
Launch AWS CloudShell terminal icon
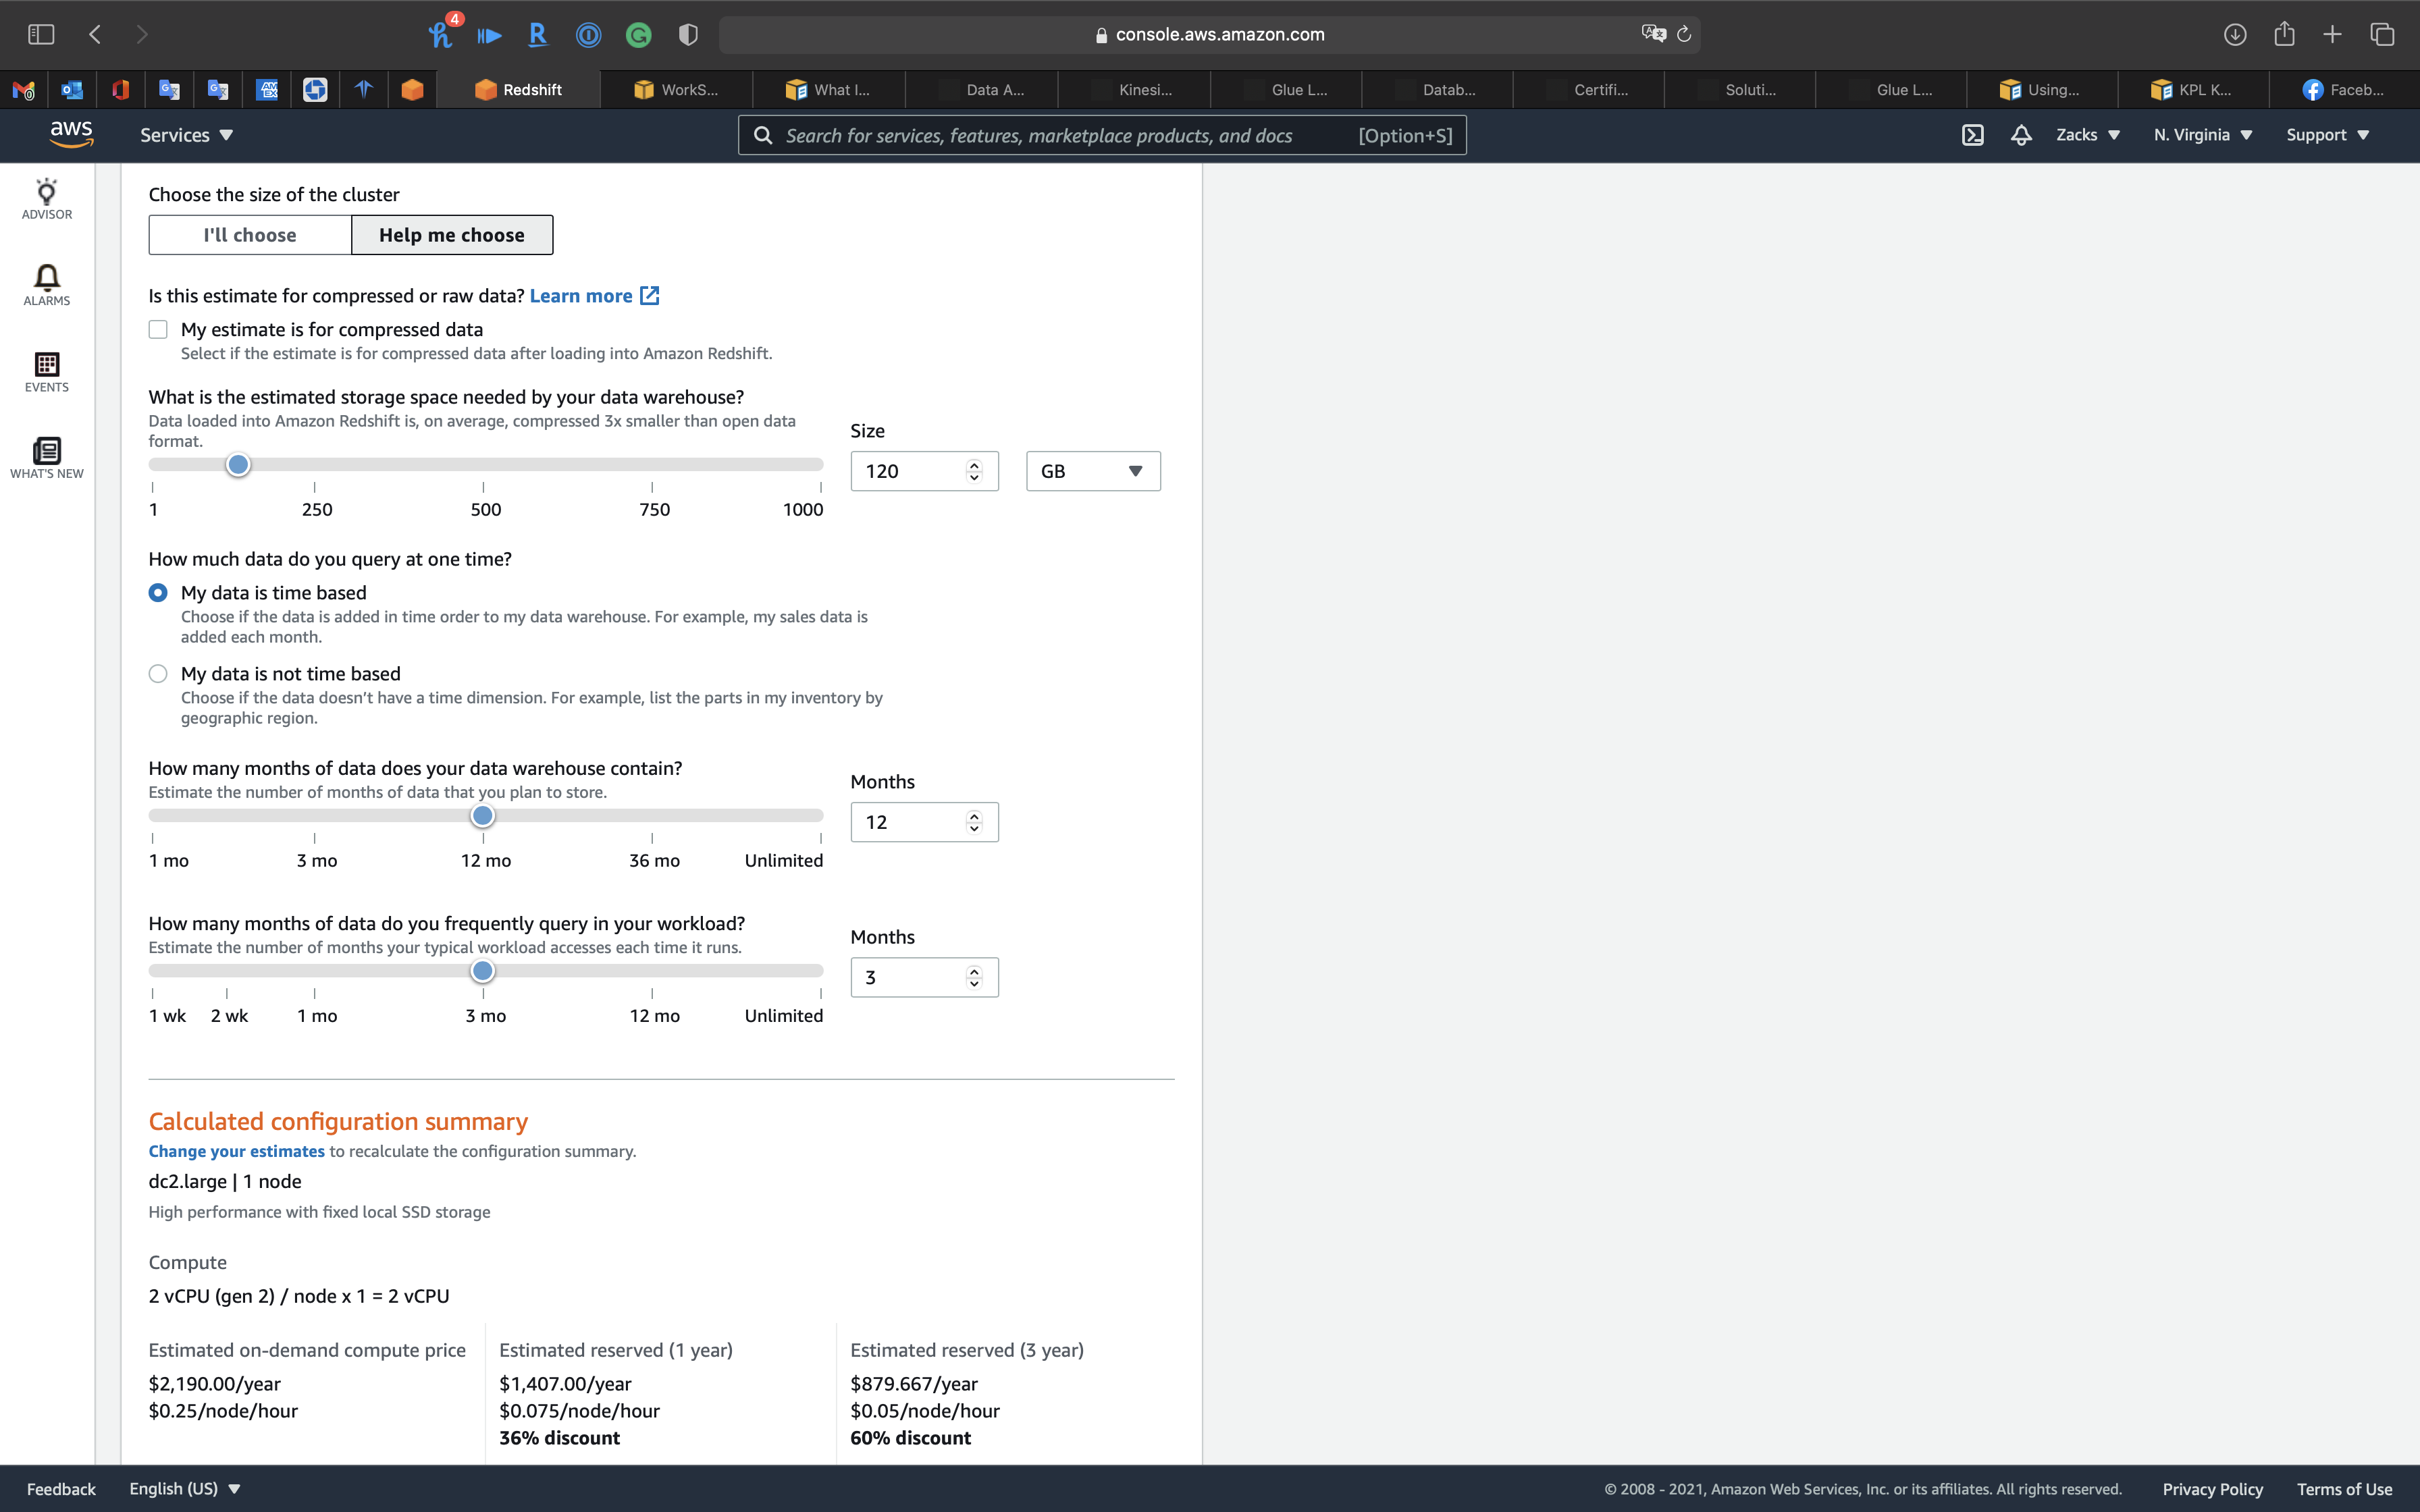[x=1972, y=135]
